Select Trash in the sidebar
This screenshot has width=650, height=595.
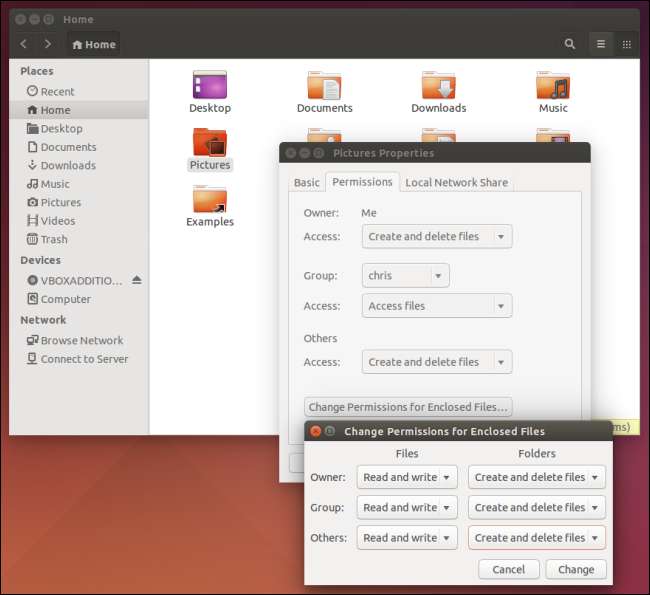click(54, 239)
